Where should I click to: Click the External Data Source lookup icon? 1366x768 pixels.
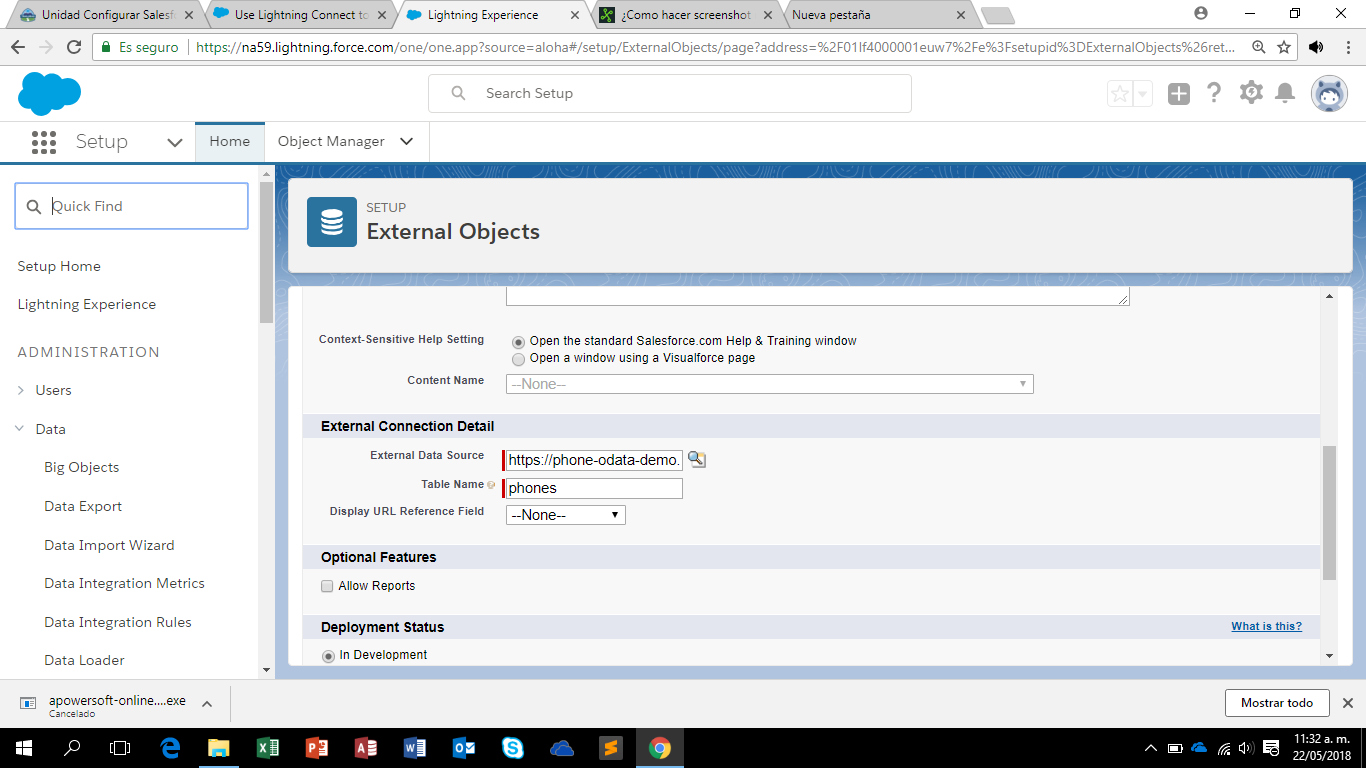click(x=696, y=459)
